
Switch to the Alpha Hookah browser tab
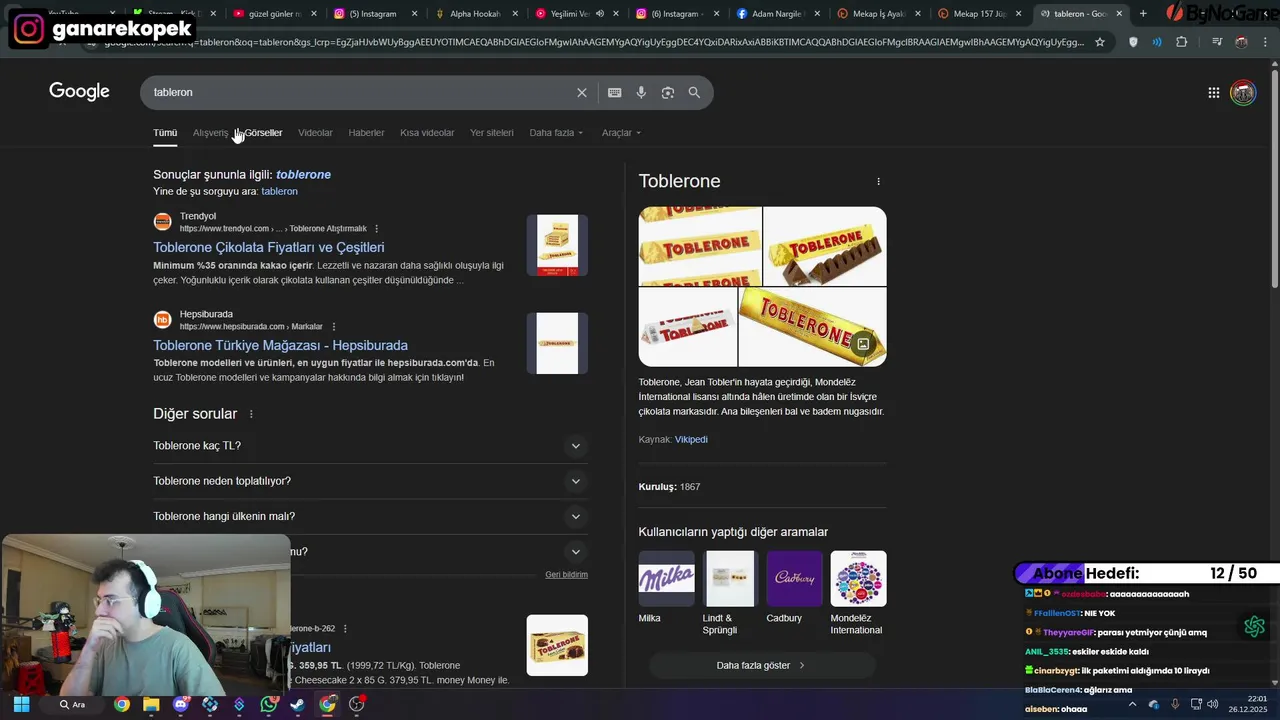pos(476,14)
